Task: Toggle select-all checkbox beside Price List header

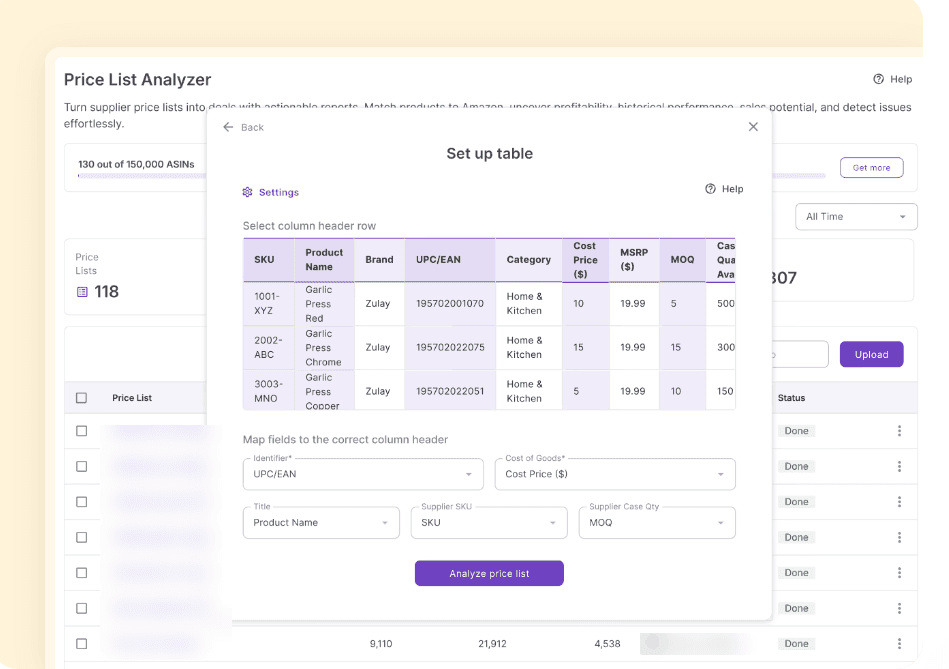Action: 82,398
